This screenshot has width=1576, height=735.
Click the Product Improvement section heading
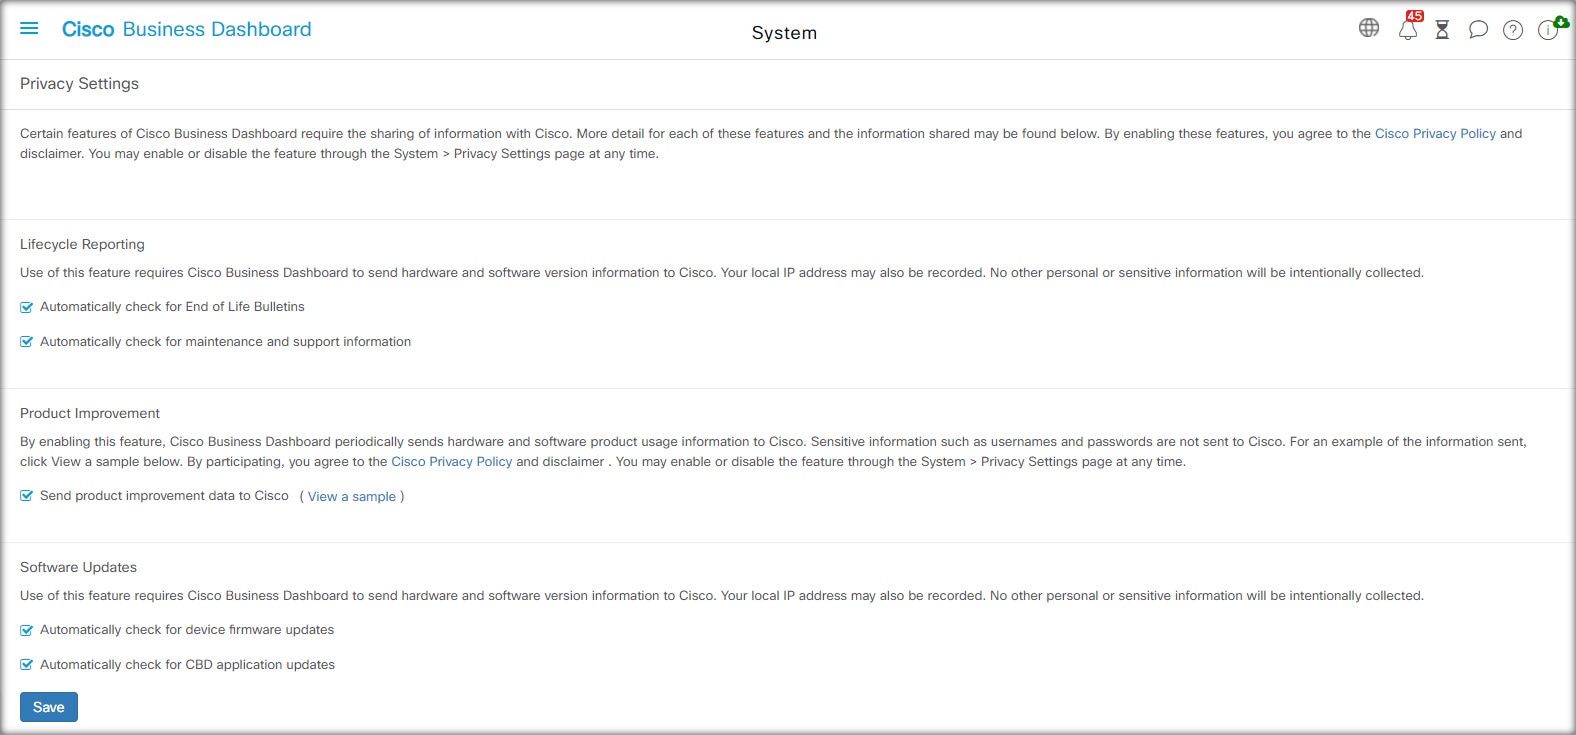pyautogui.click(x=90, y=413)
